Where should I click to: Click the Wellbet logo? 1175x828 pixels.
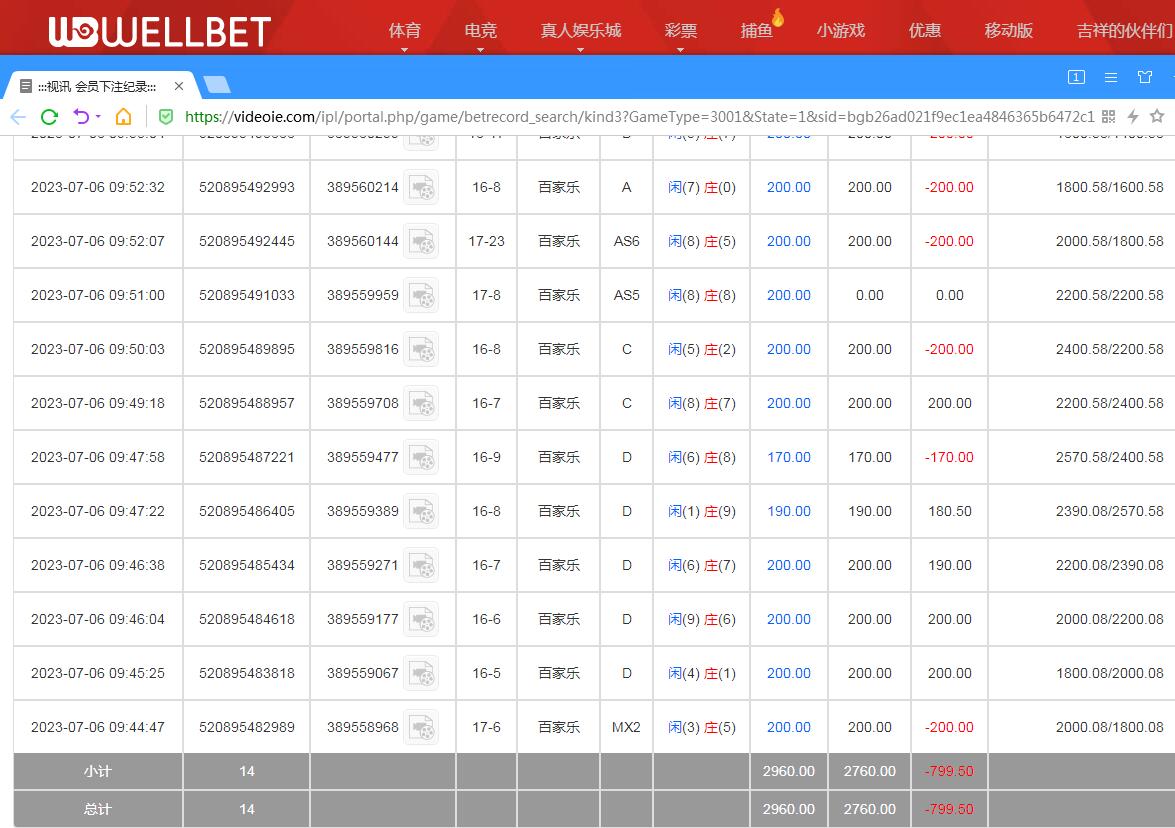click(x=160, y=31)
